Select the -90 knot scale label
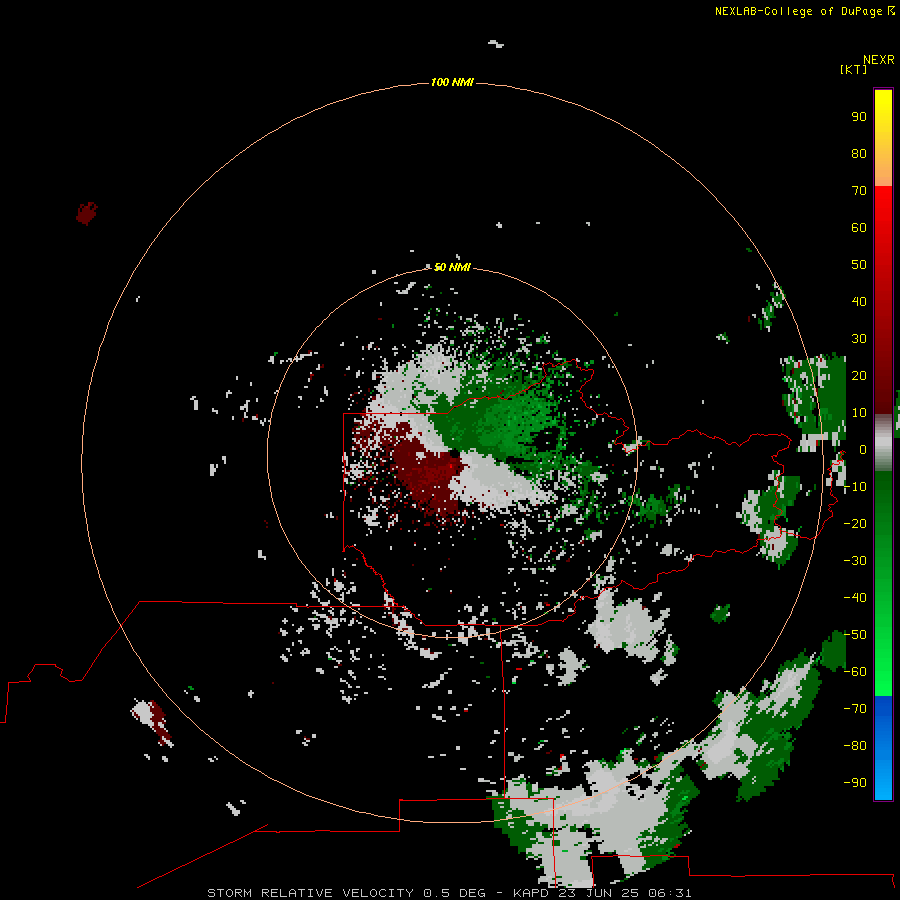The width and height of the screenshot is (900, 900). coord(855,783)
